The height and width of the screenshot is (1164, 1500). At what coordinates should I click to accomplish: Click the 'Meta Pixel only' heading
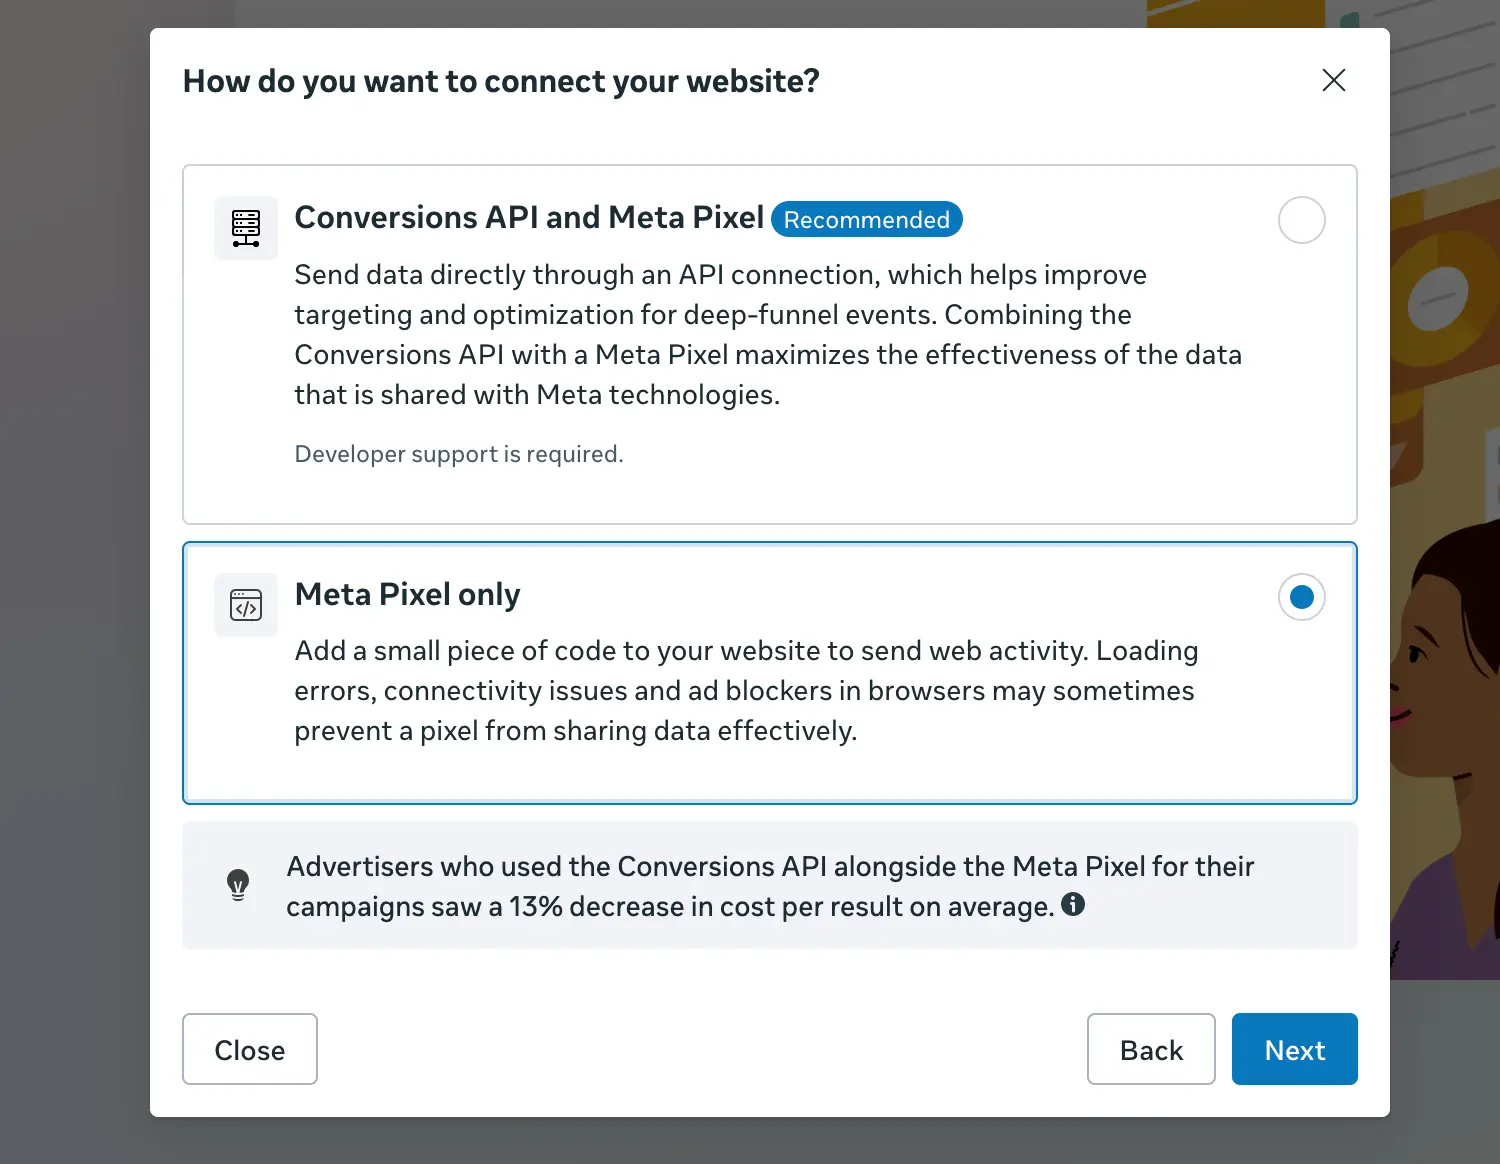tap(407, 595)
